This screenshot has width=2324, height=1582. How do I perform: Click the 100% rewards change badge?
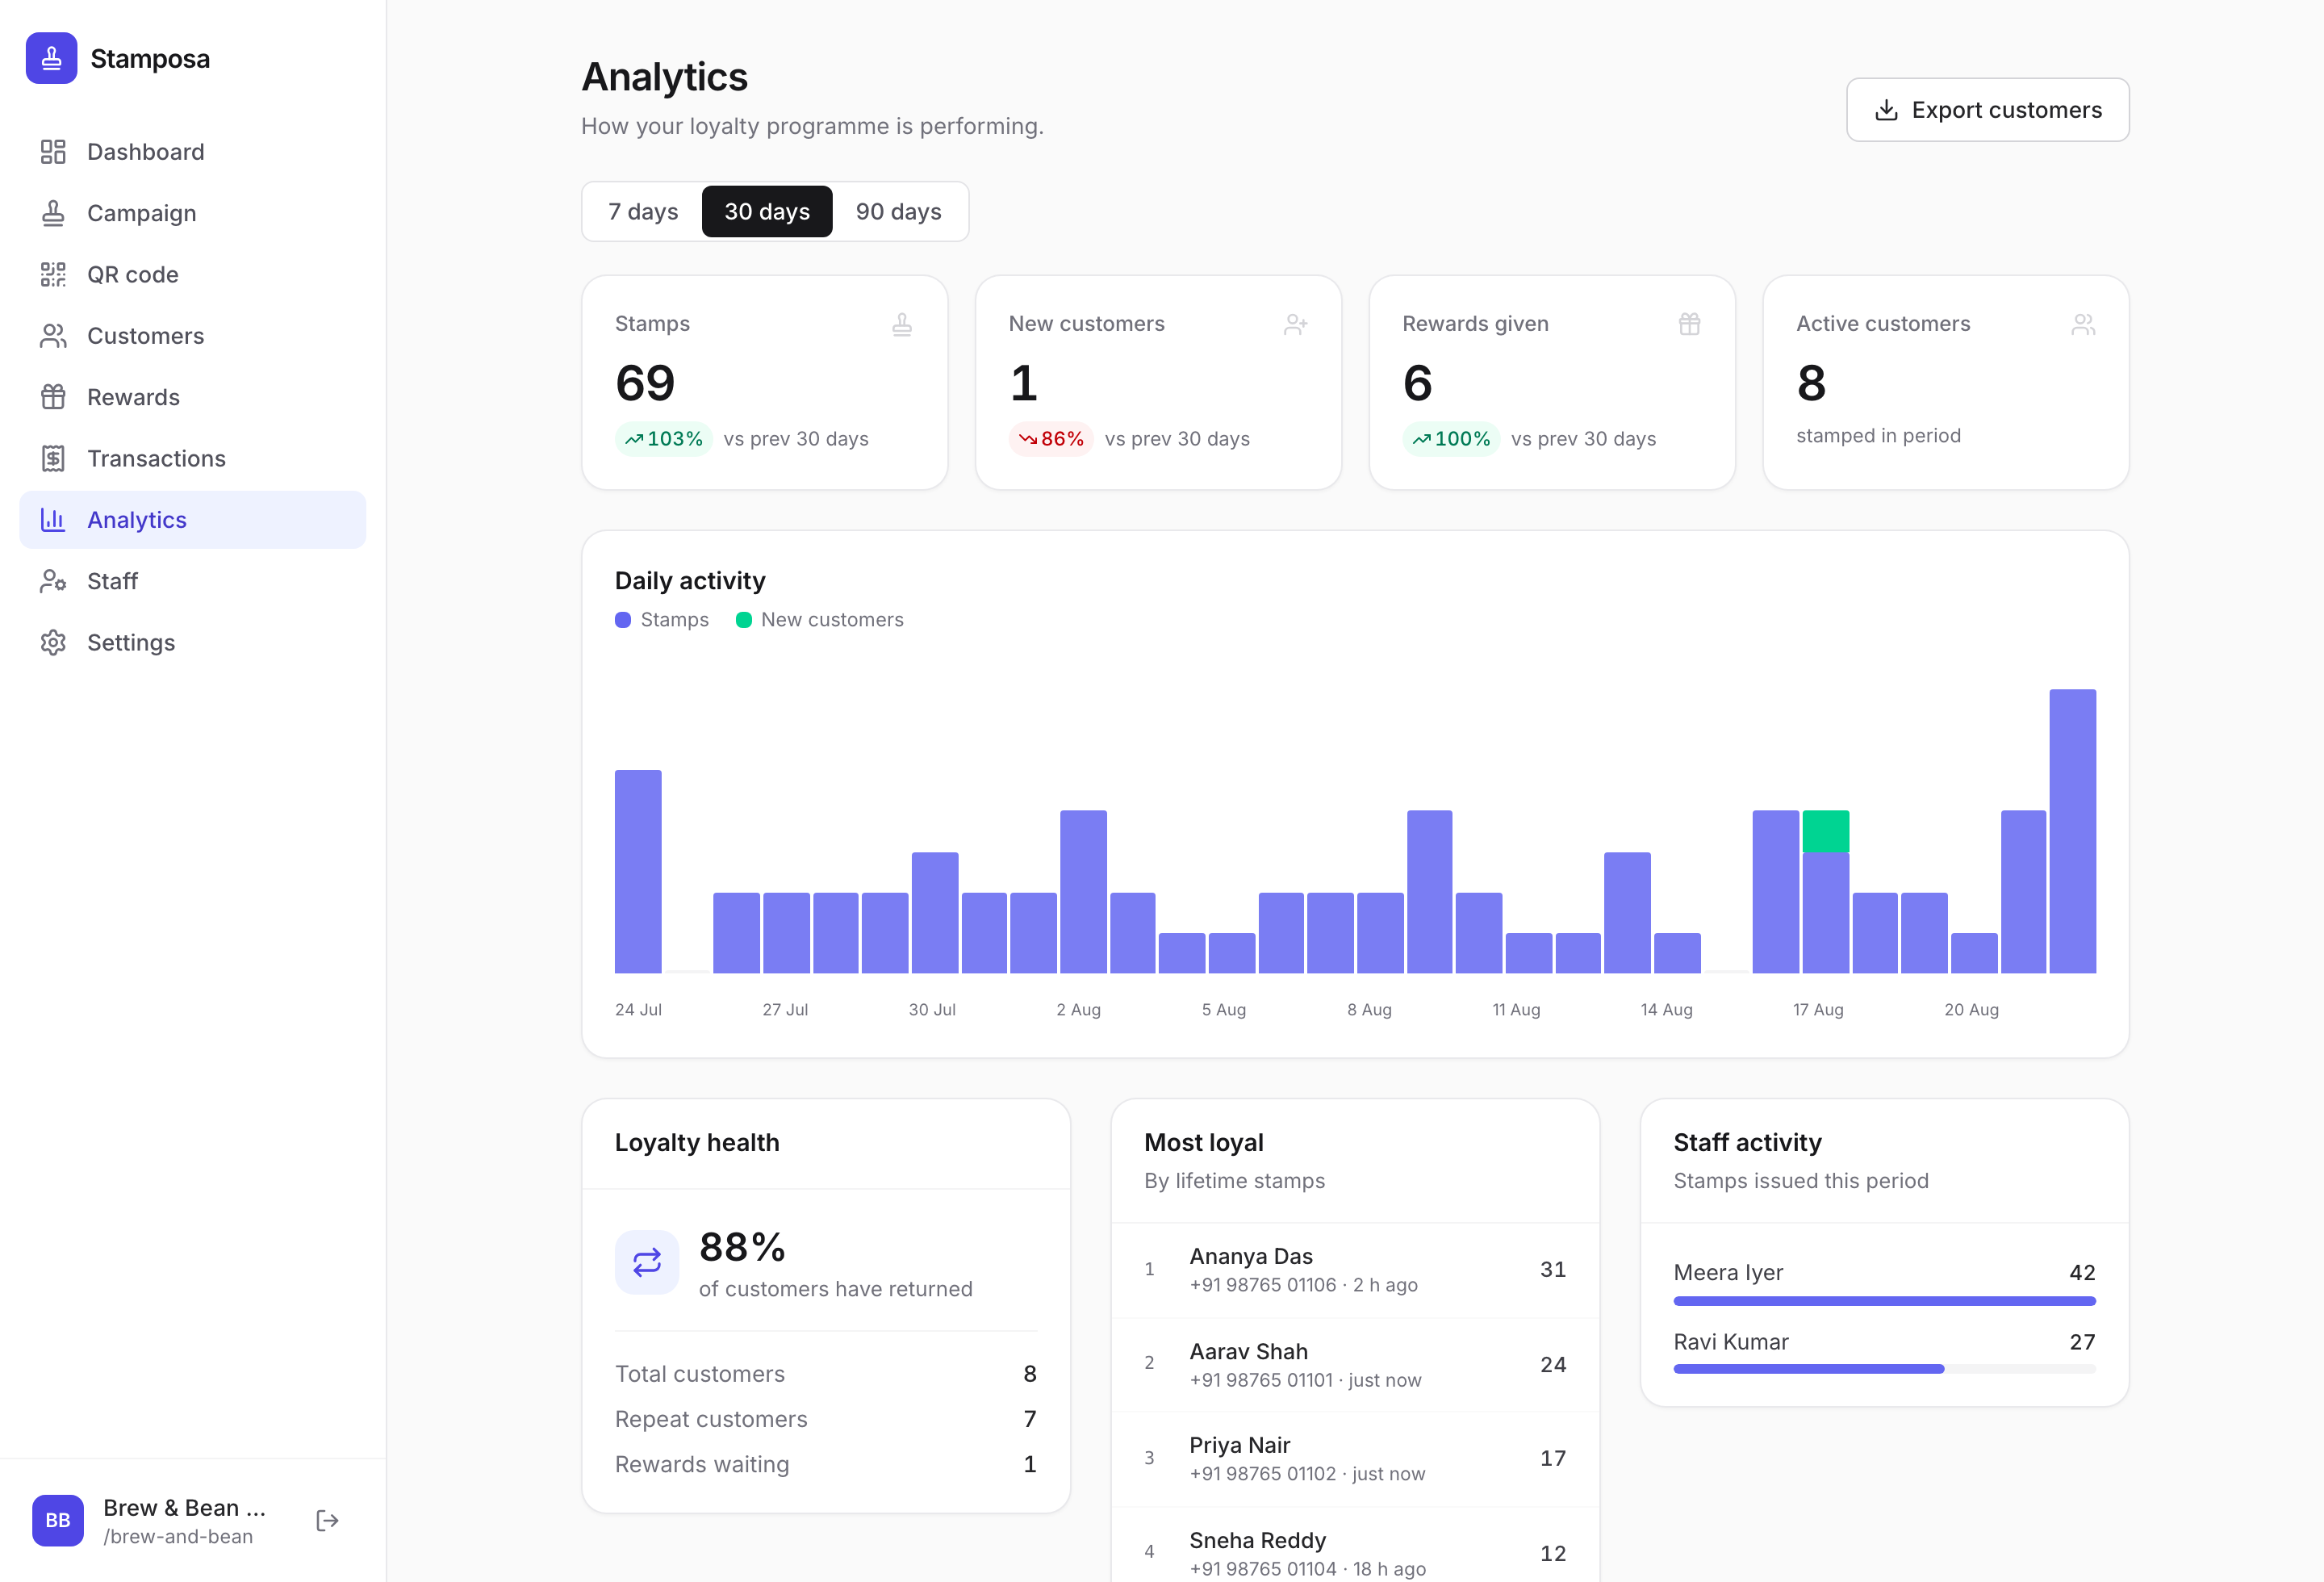(1451, 439)
